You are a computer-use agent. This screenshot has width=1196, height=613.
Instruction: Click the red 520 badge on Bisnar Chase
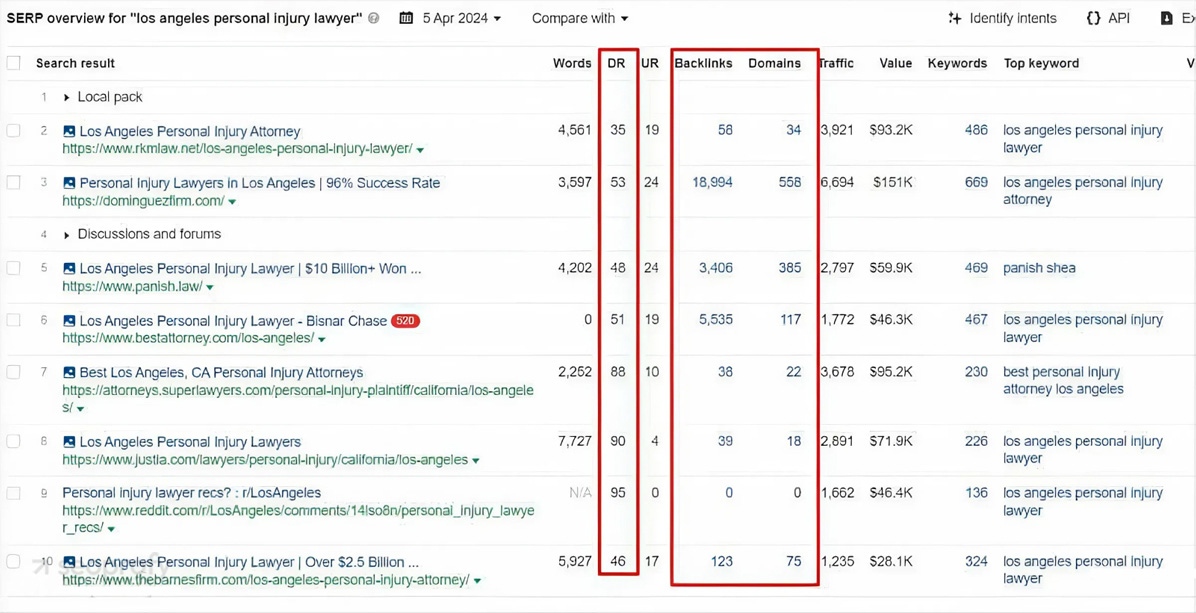tap(405, 321)
